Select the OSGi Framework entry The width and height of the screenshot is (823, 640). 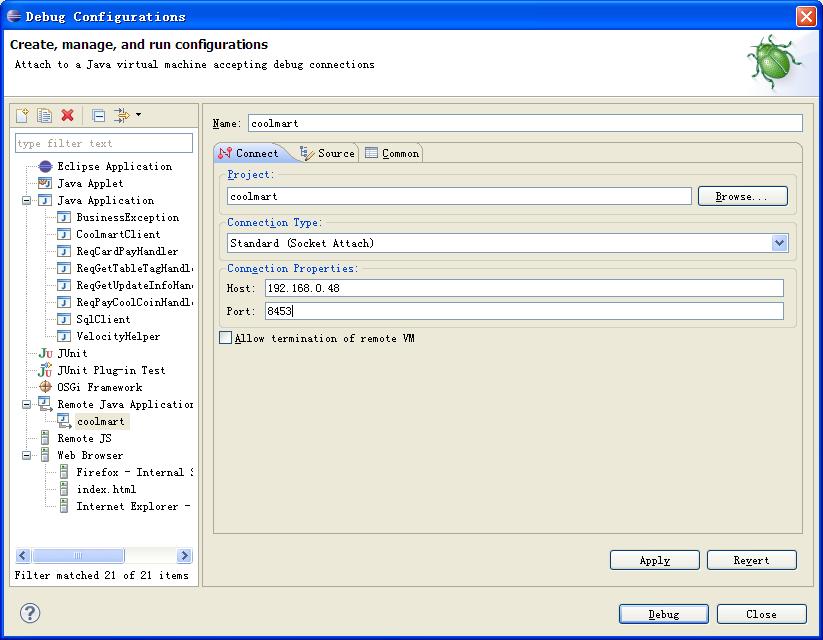[x=99, y=388]
